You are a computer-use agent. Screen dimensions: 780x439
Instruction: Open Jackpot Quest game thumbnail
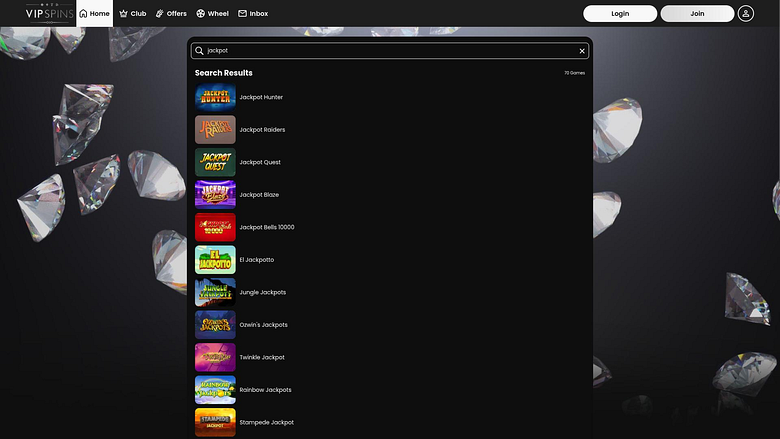click(215, 162)
